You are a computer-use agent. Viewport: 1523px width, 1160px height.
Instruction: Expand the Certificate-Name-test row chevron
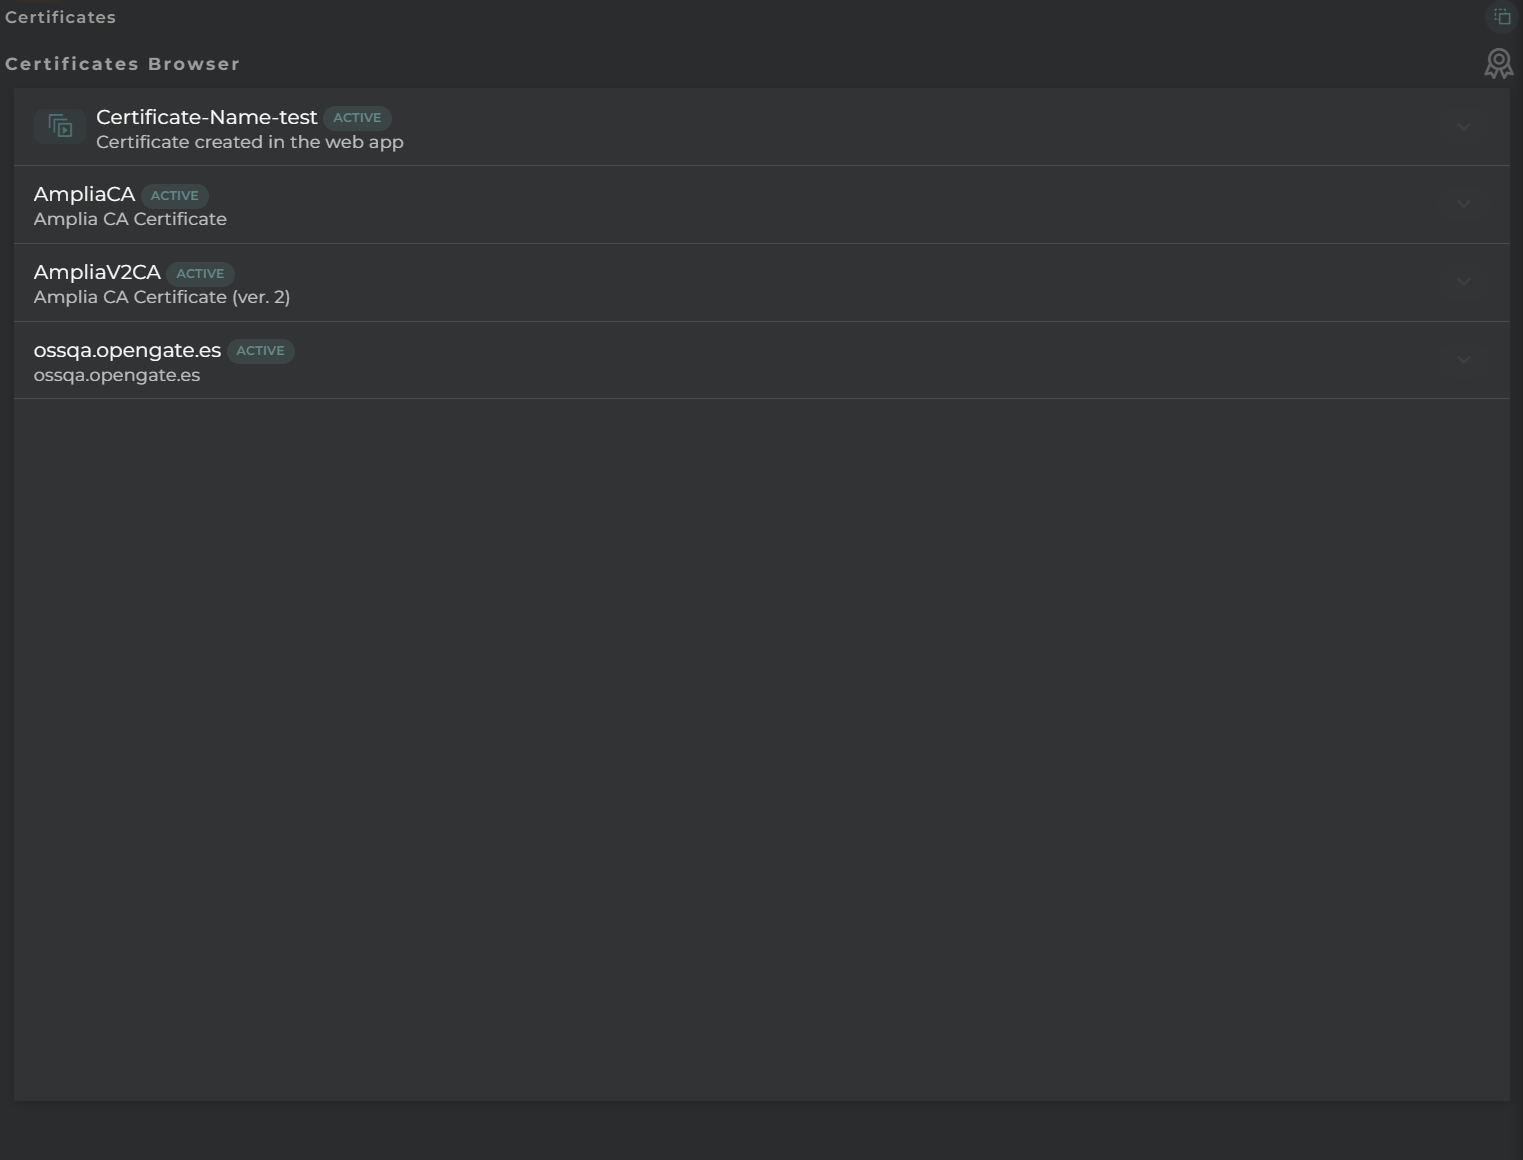click(x=1464, y=127)
